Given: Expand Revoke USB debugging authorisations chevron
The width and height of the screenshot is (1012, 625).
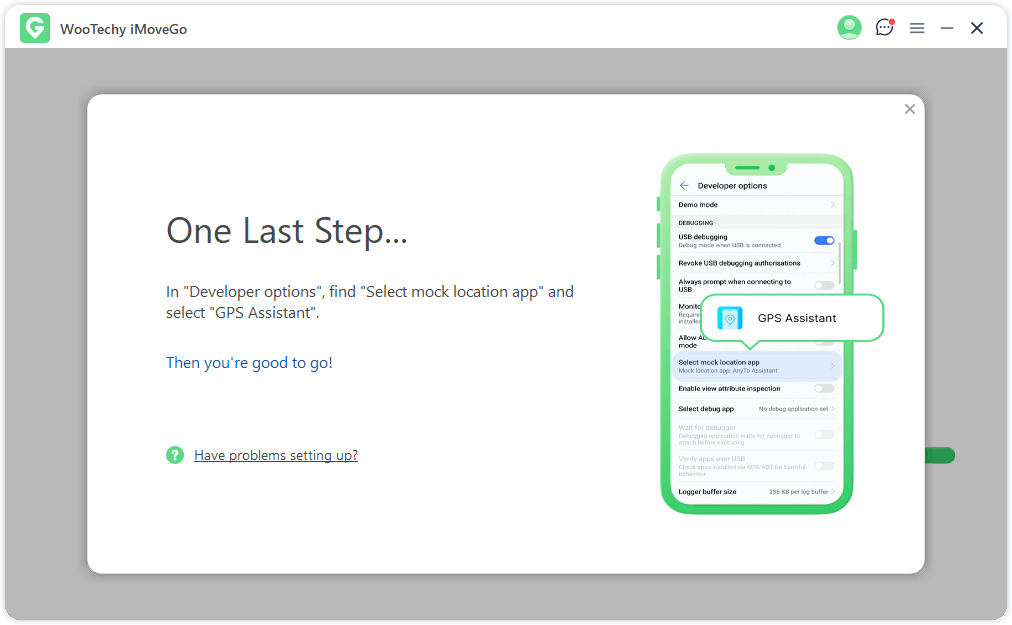Looking at the screenshot, I should (832, 263).
